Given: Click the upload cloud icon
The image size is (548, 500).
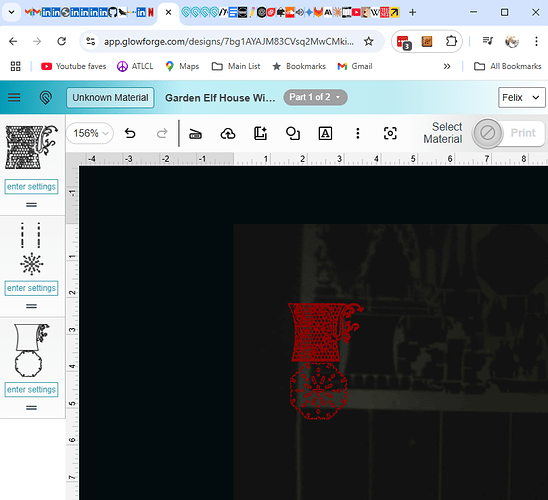Looking at the screenshot, I should pyautogui.click(x=228, y=133).
